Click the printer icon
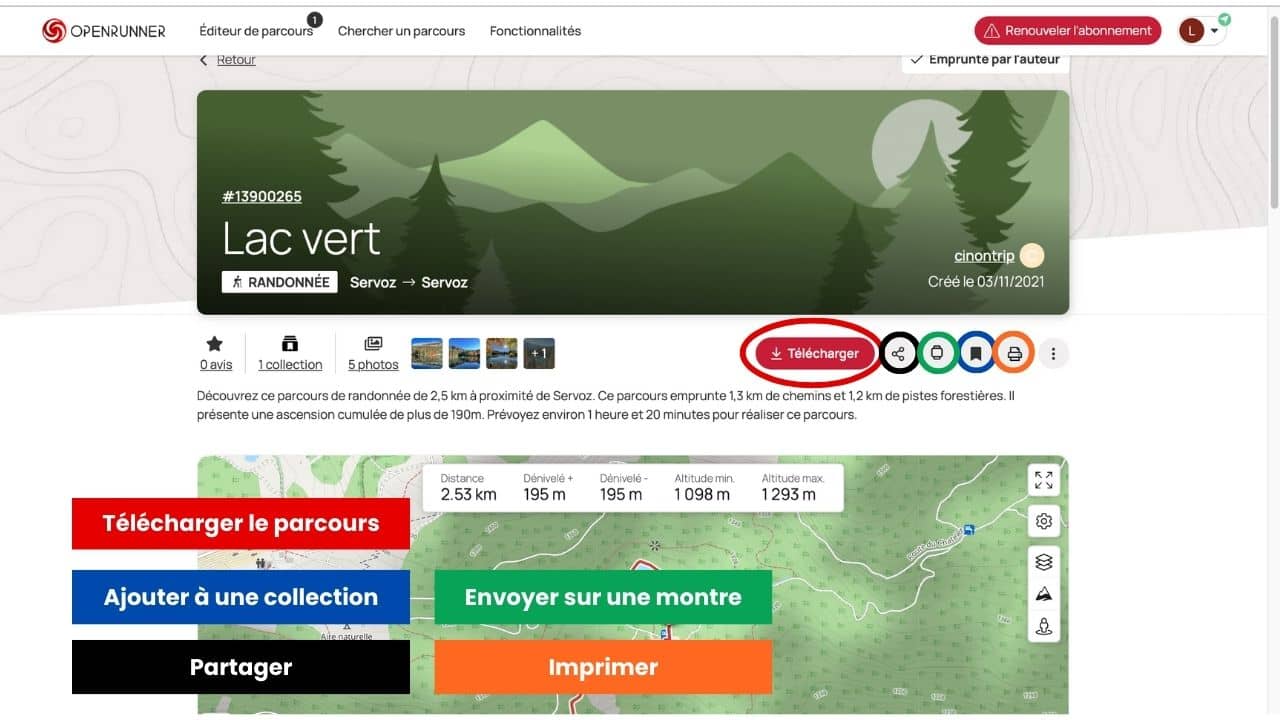 pyautogui.click(x=1014, y=353)
